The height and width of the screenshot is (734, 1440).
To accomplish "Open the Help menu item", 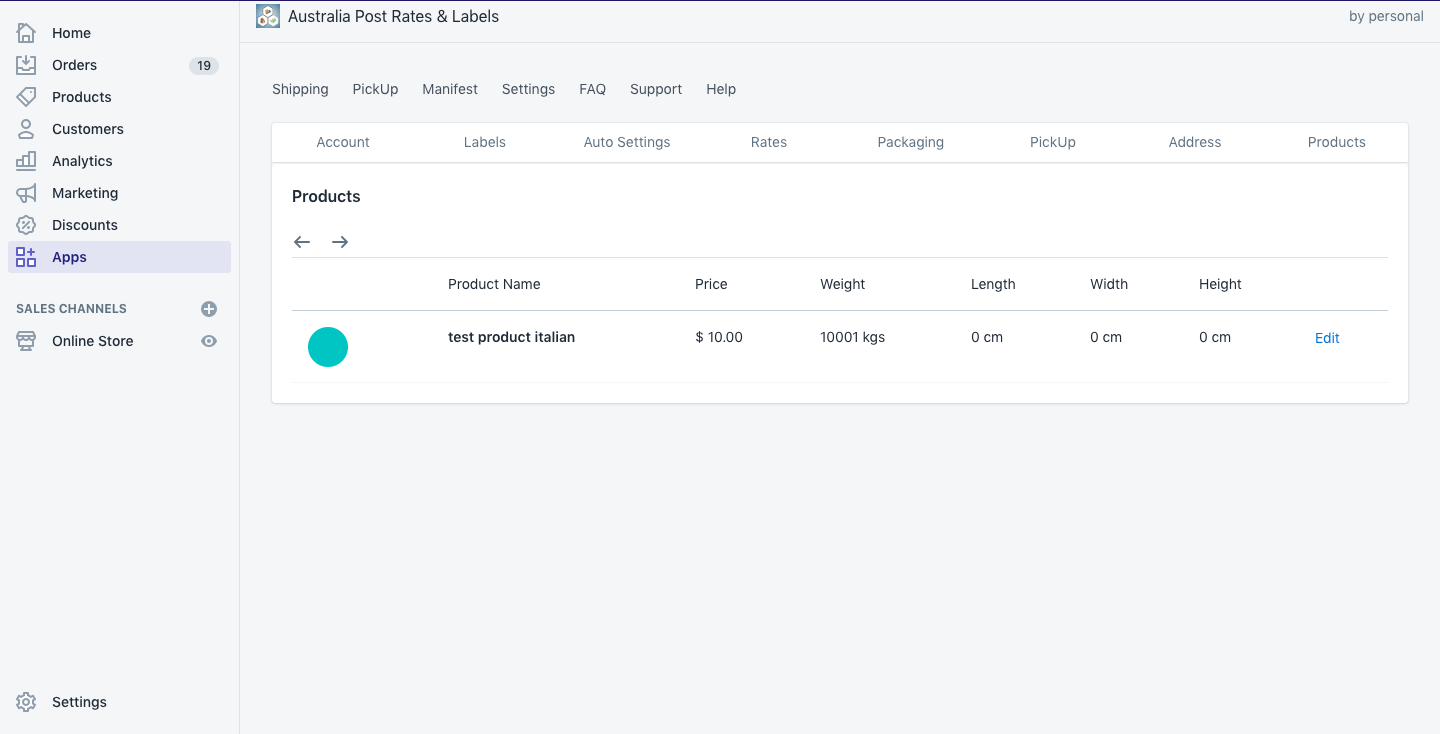I will pos(721,89).
